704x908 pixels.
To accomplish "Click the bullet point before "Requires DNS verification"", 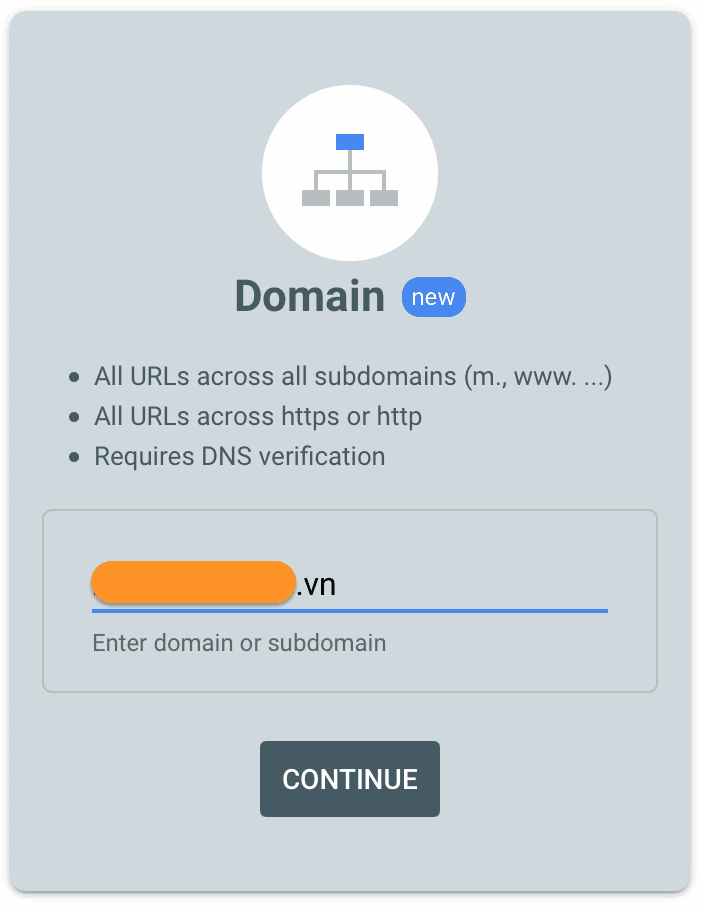I will (x=74, y=457).
